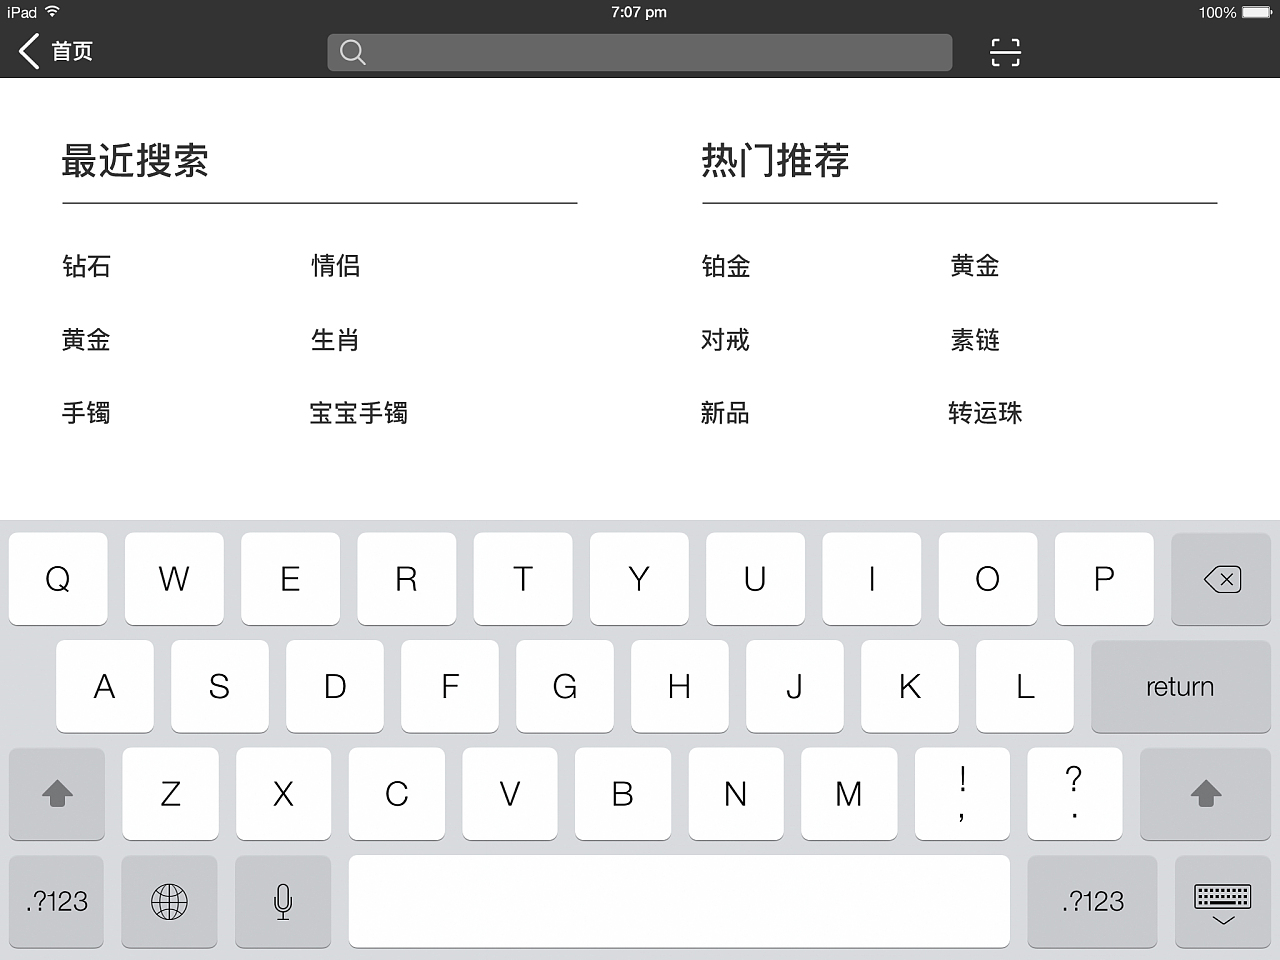The width and height of the screenshot is (1280, 960).
Task: Select recent search 手镯
Action: click(x=86, y=413)
